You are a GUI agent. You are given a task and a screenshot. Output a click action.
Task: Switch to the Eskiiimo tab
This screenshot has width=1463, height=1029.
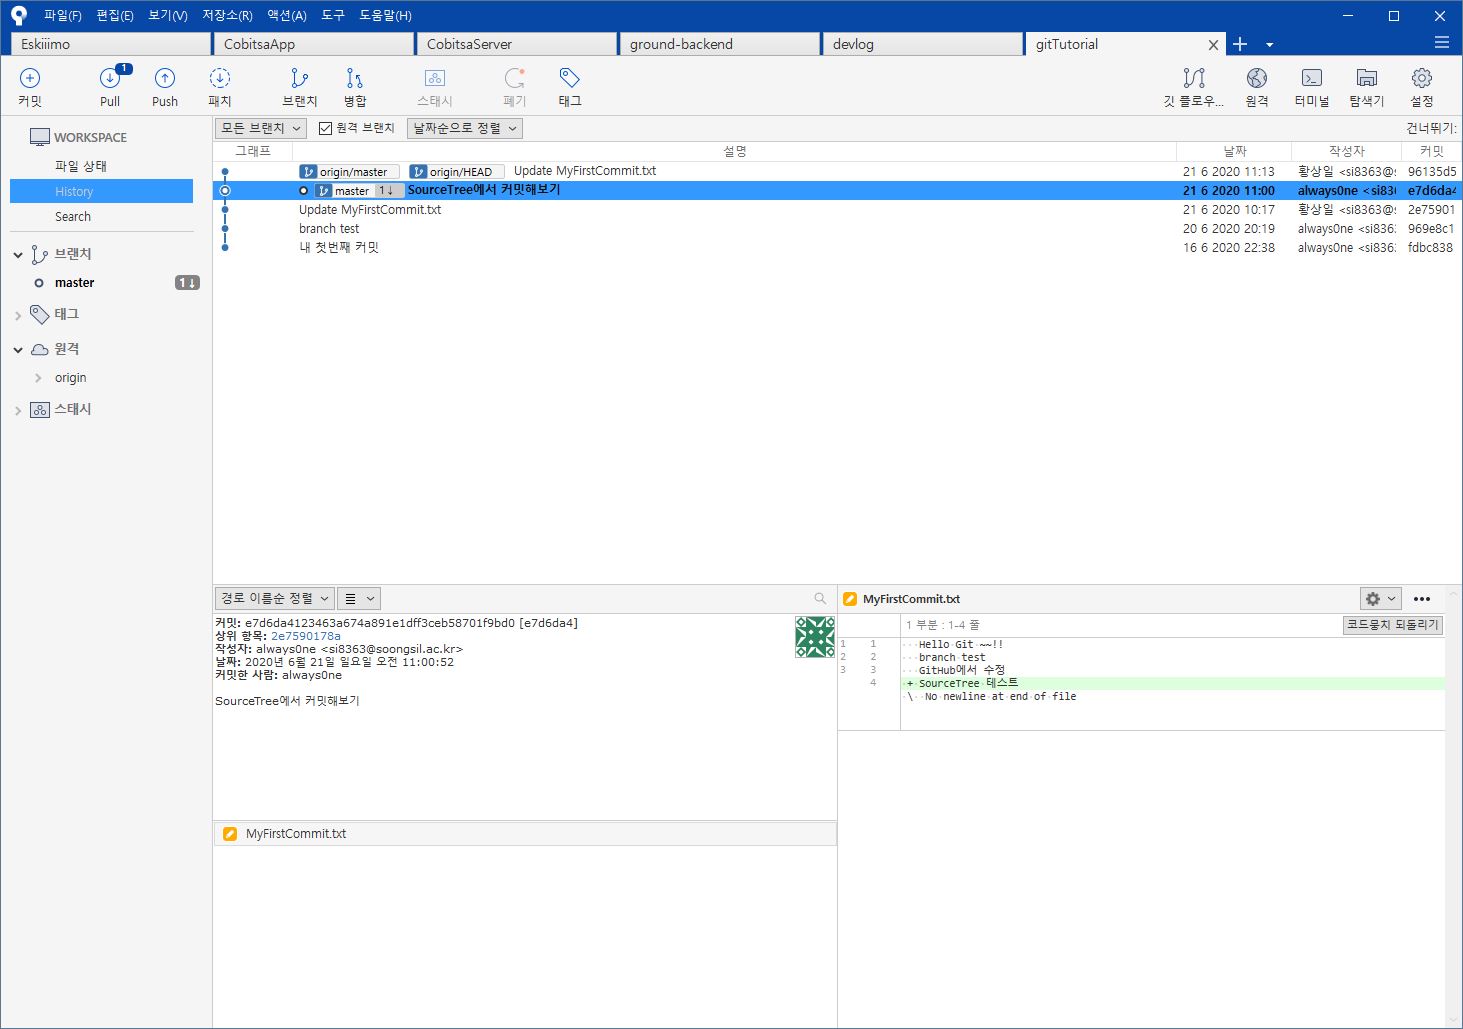coord(111,44)
